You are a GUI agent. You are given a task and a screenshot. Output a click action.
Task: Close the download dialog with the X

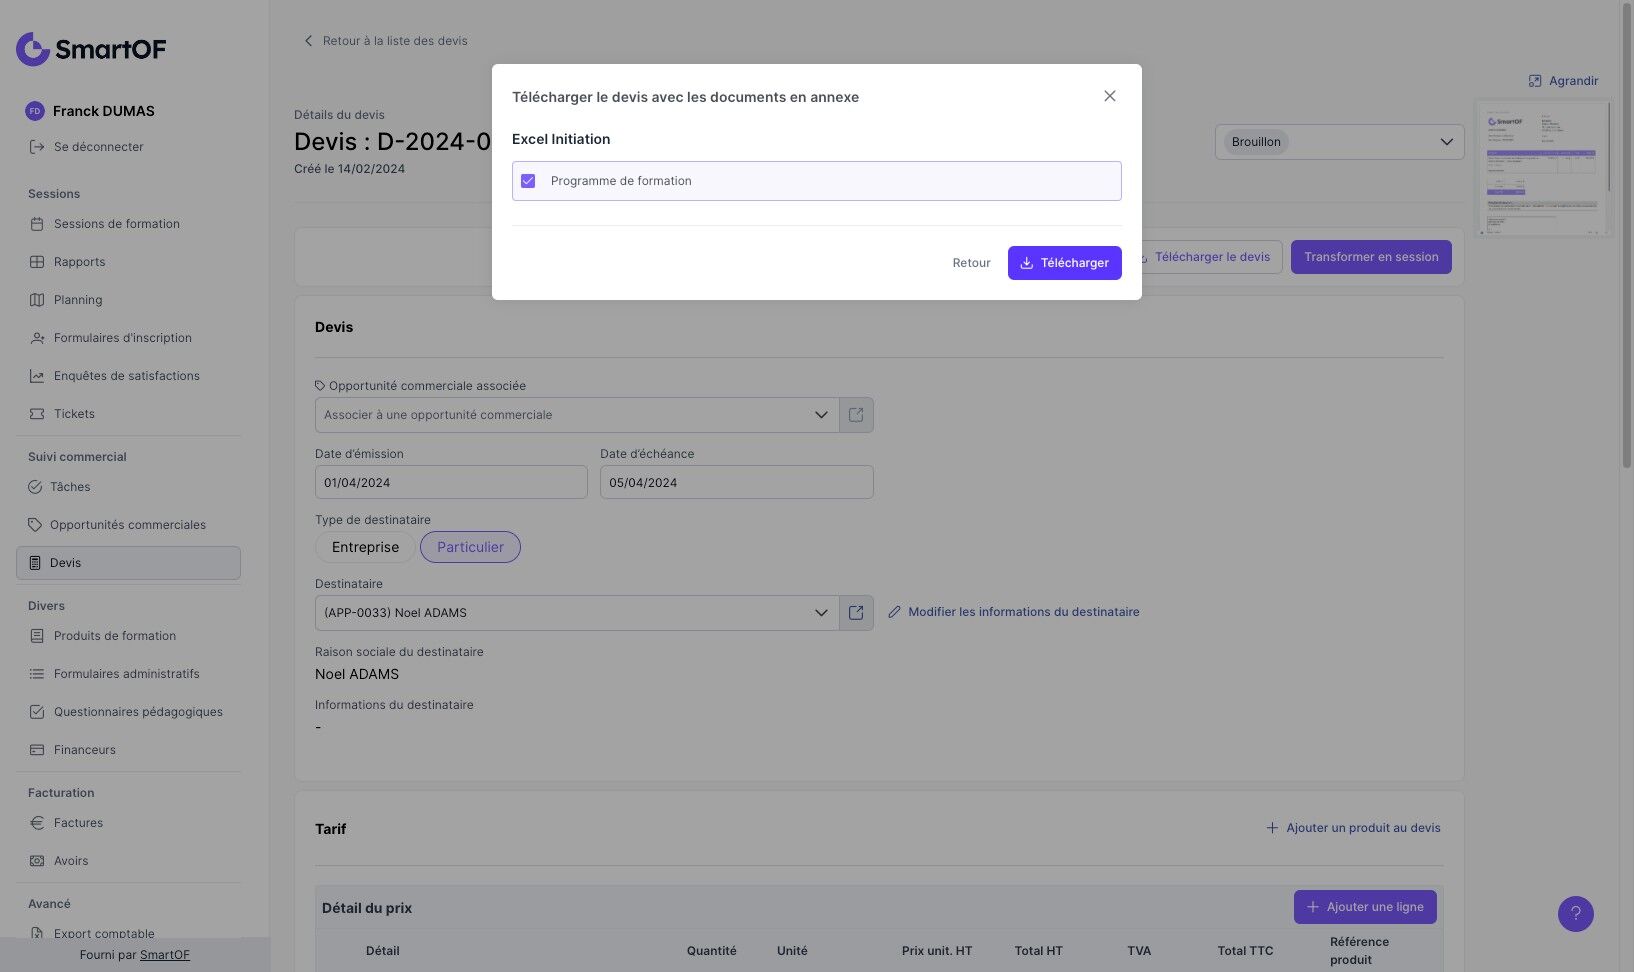click(x=1109, y=96)
